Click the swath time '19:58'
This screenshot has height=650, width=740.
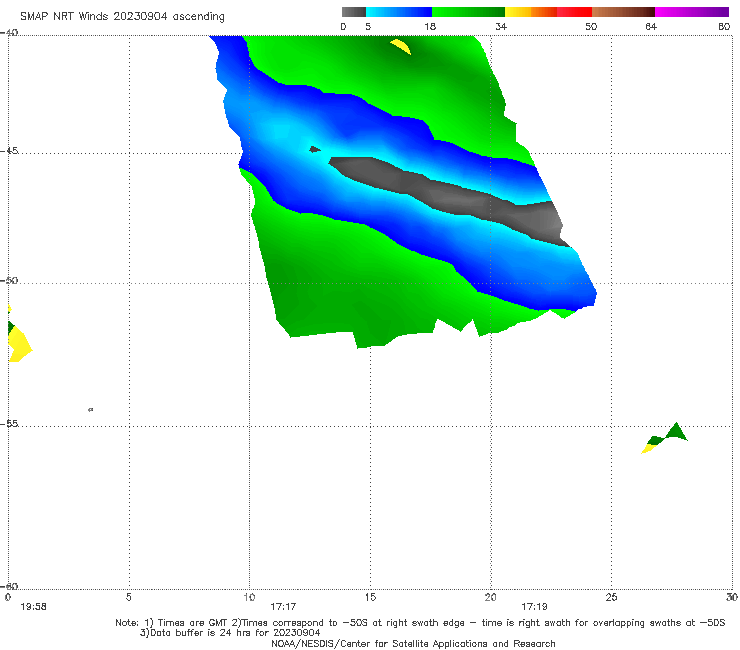click(x=34, y=607)
